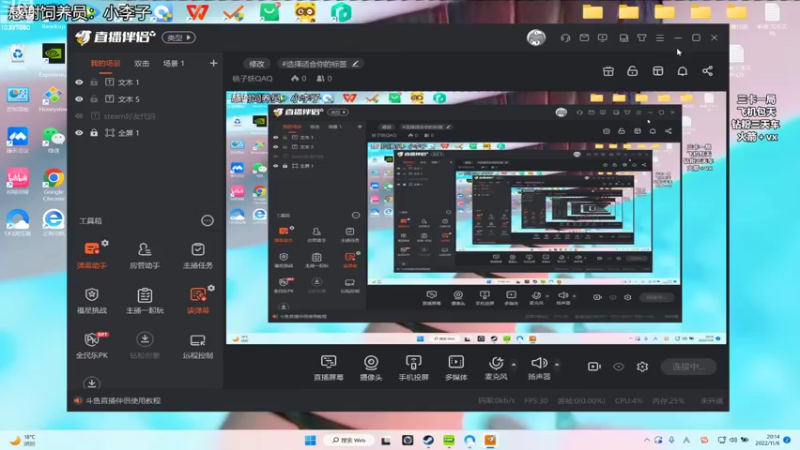Toggle preview eye icon near 连接中
This screenshot has height=450, width=800.
tap(618, 366)
